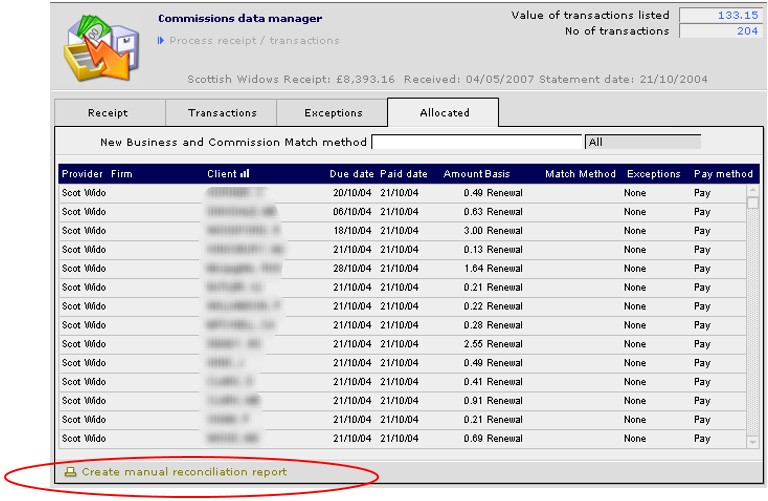This screenshot has height=501, width=768.
Task: Open the Match method dropdown field
Action: (476, 142)
